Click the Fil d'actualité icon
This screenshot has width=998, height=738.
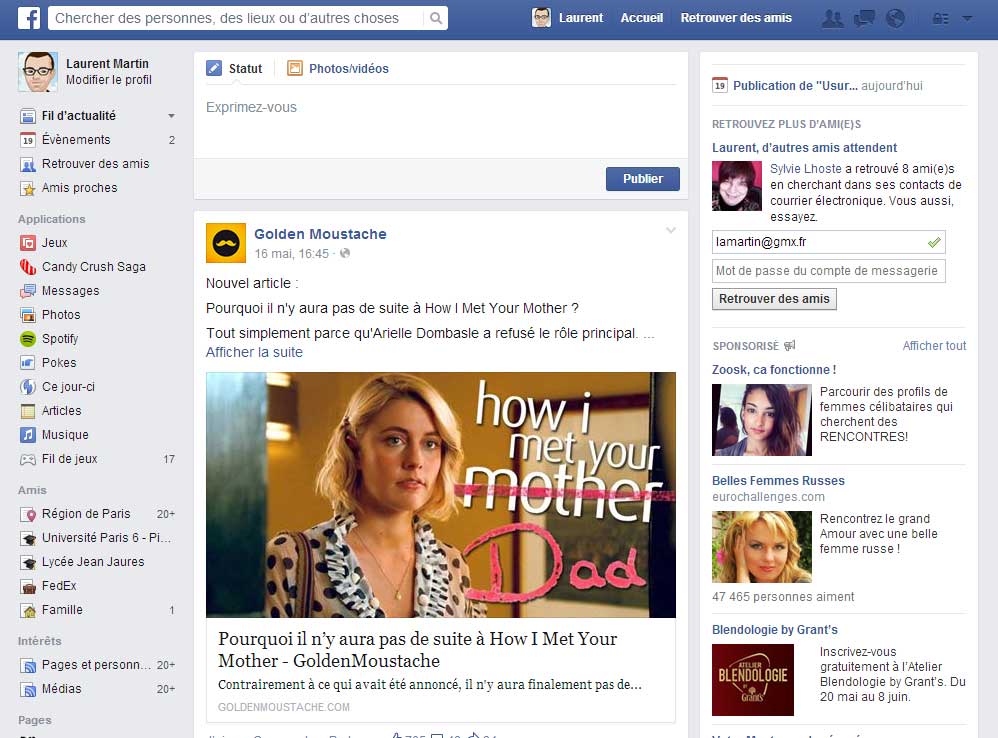[28, 116]
